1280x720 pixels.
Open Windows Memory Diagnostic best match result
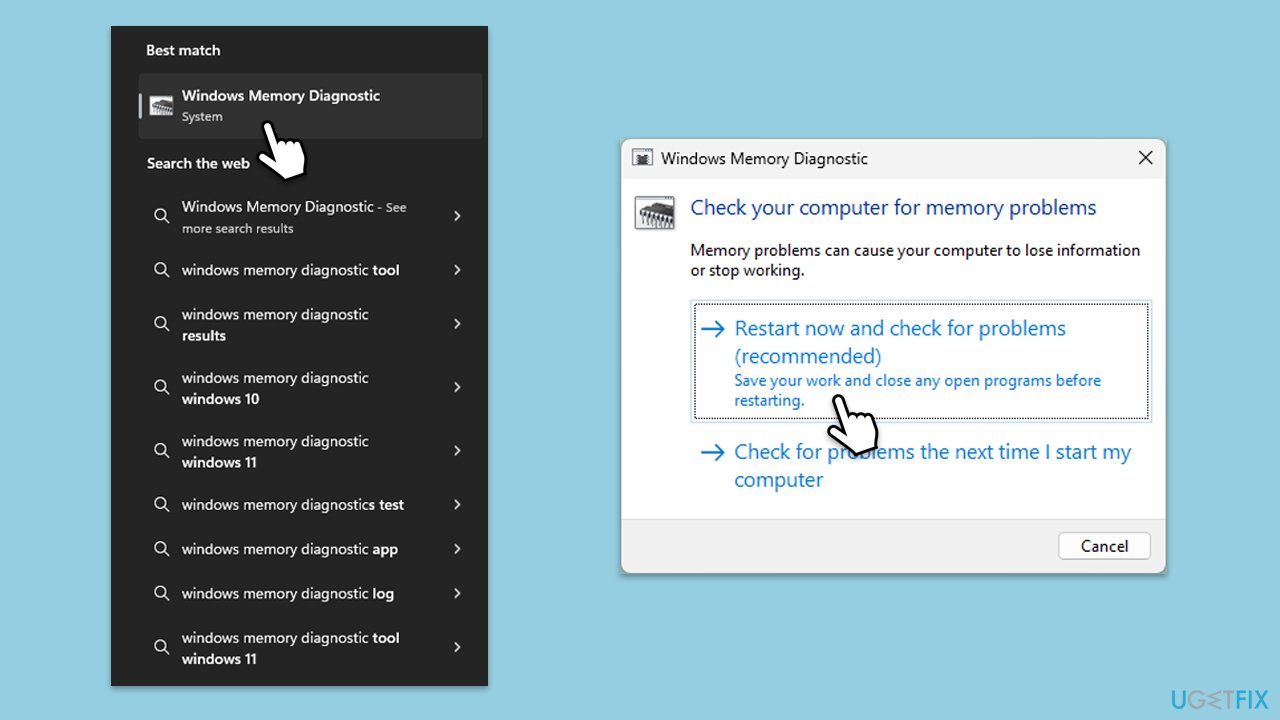click(x=310, y=105)
